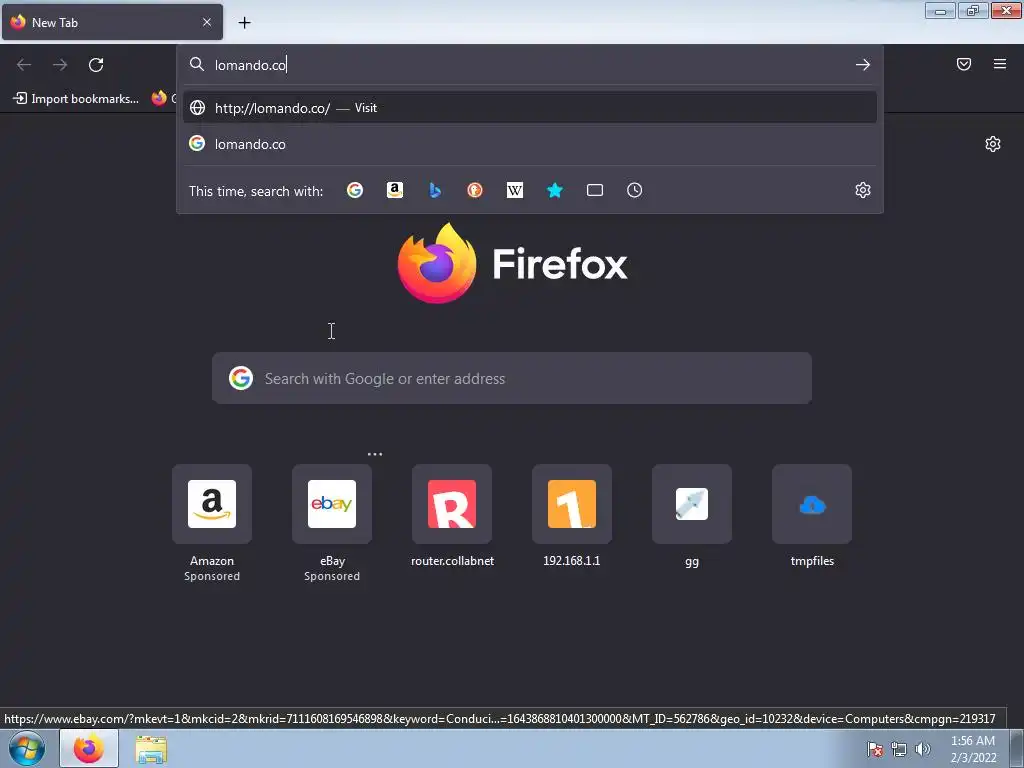
Task: Personalize new tab gear icon
Action: point(993,144)
